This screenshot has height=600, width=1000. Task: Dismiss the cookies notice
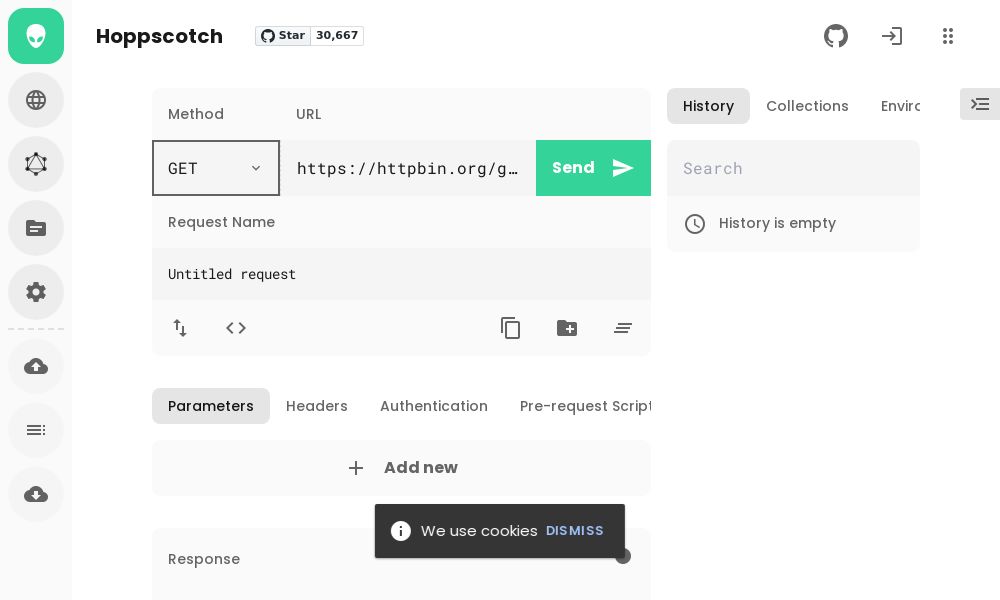pyautogui.click(x=575, y=531)
